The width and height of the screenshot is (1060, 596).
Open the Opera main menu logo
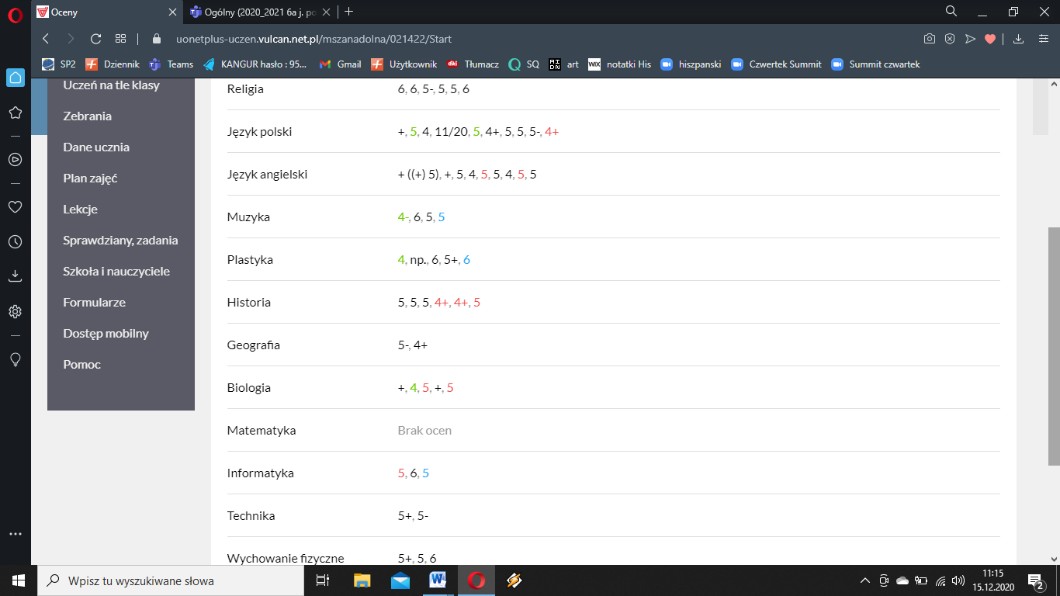[x=15, y=13]
